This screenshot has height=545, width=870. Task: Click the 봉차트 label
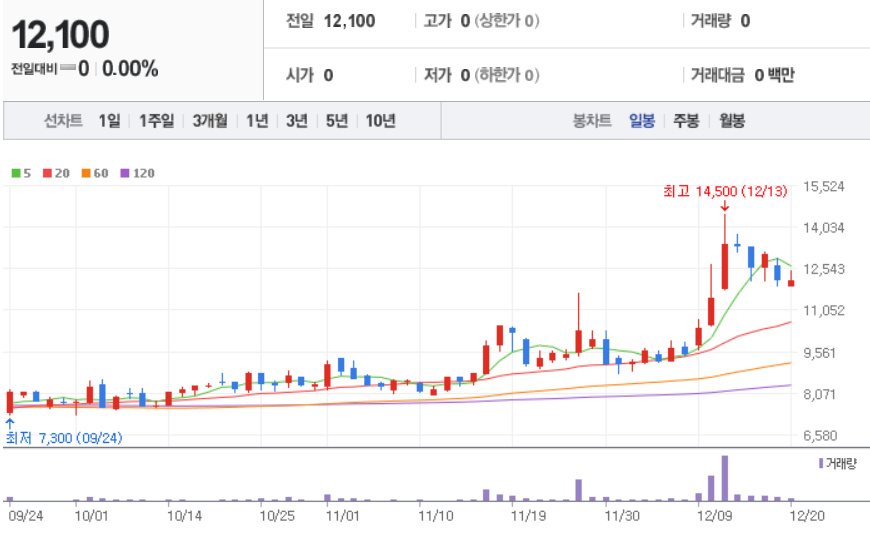[592, 120]
